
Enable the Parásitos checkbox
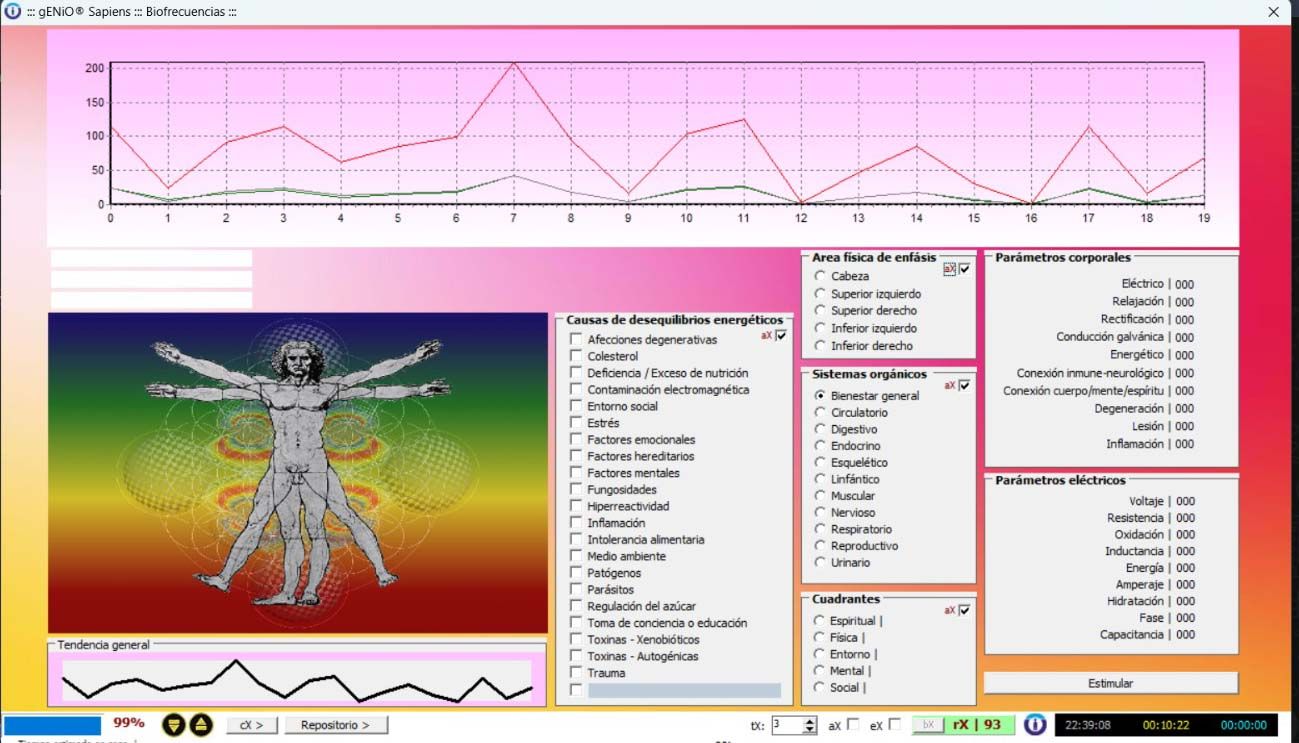[x=577, y=590]
